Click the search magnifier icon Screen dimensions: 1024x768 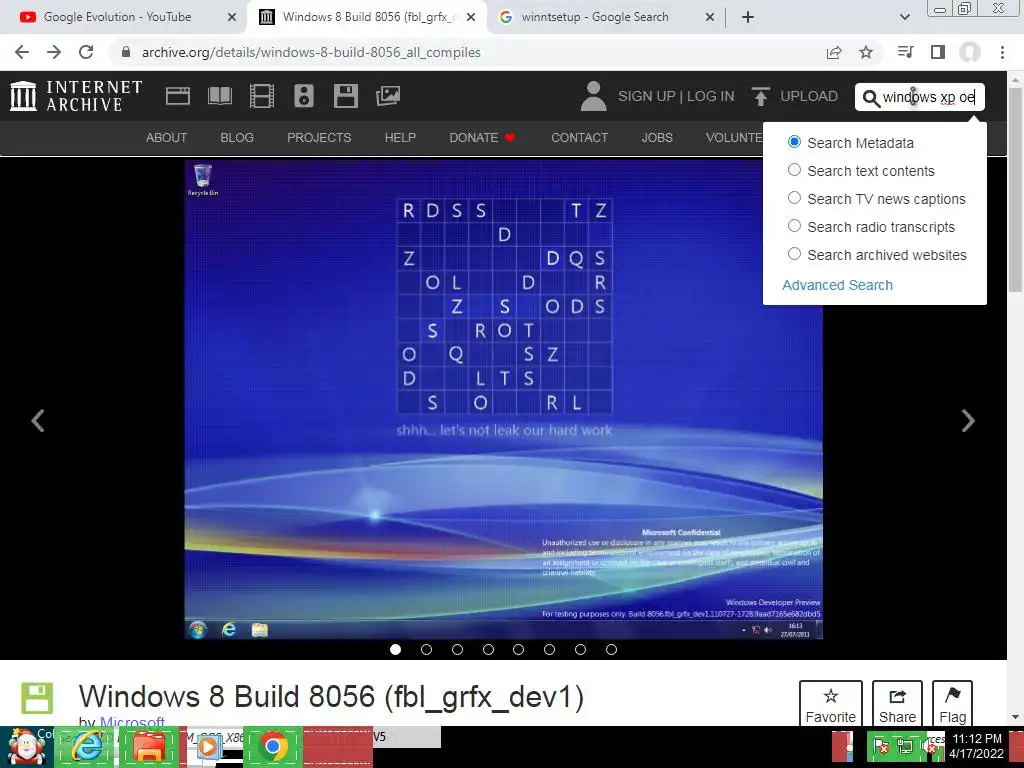point(871,98)
